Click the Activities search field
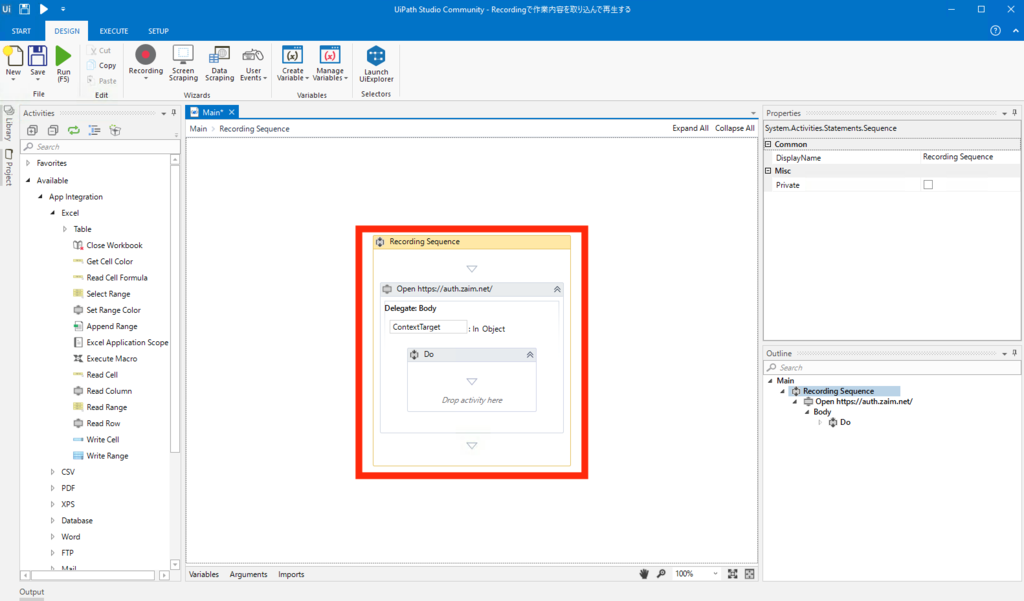Viewport: 1024px width, 601px height. click(100, 147)
